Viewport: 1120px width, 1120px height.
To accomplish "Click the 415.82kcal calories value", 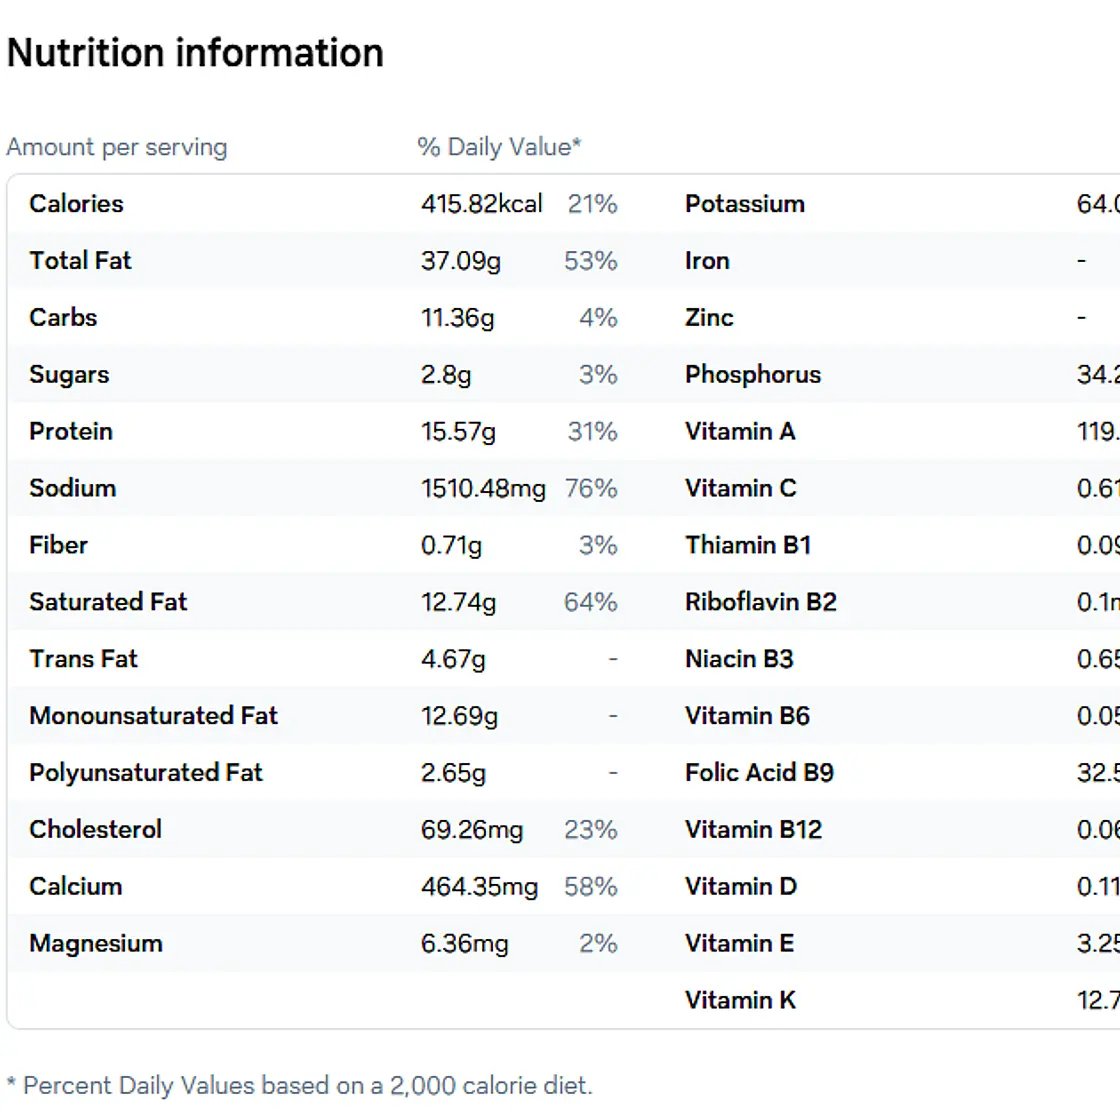I will 481,204.
